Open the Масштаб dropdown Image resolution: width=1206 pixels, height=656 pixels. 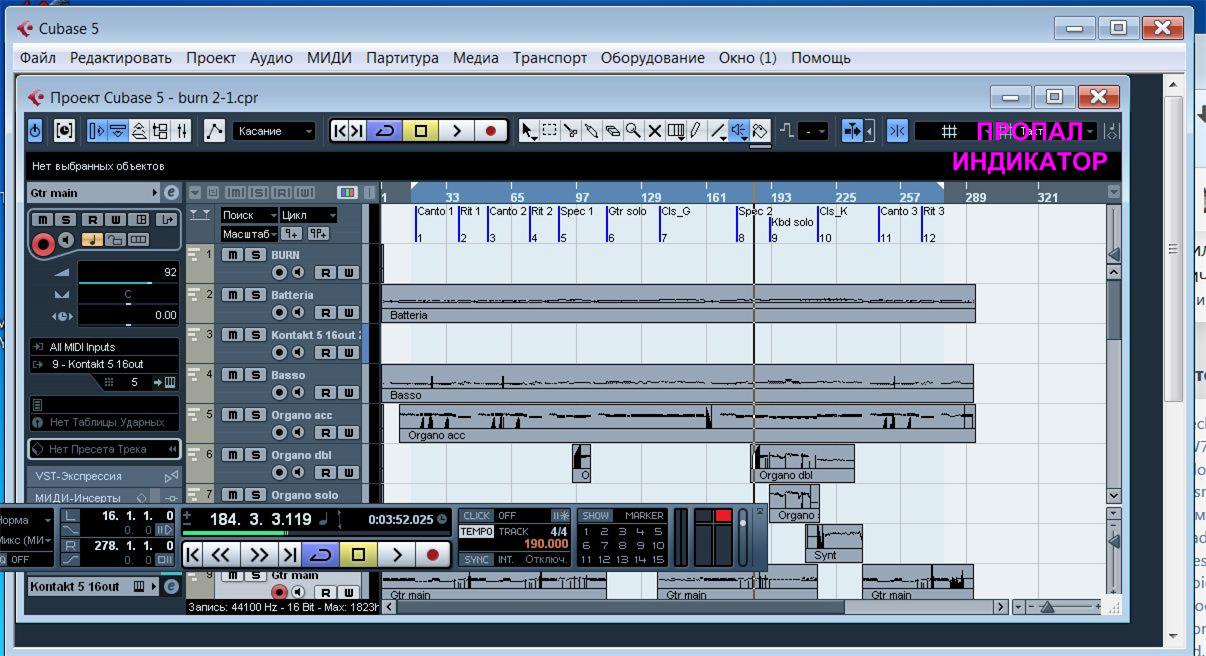249,233
